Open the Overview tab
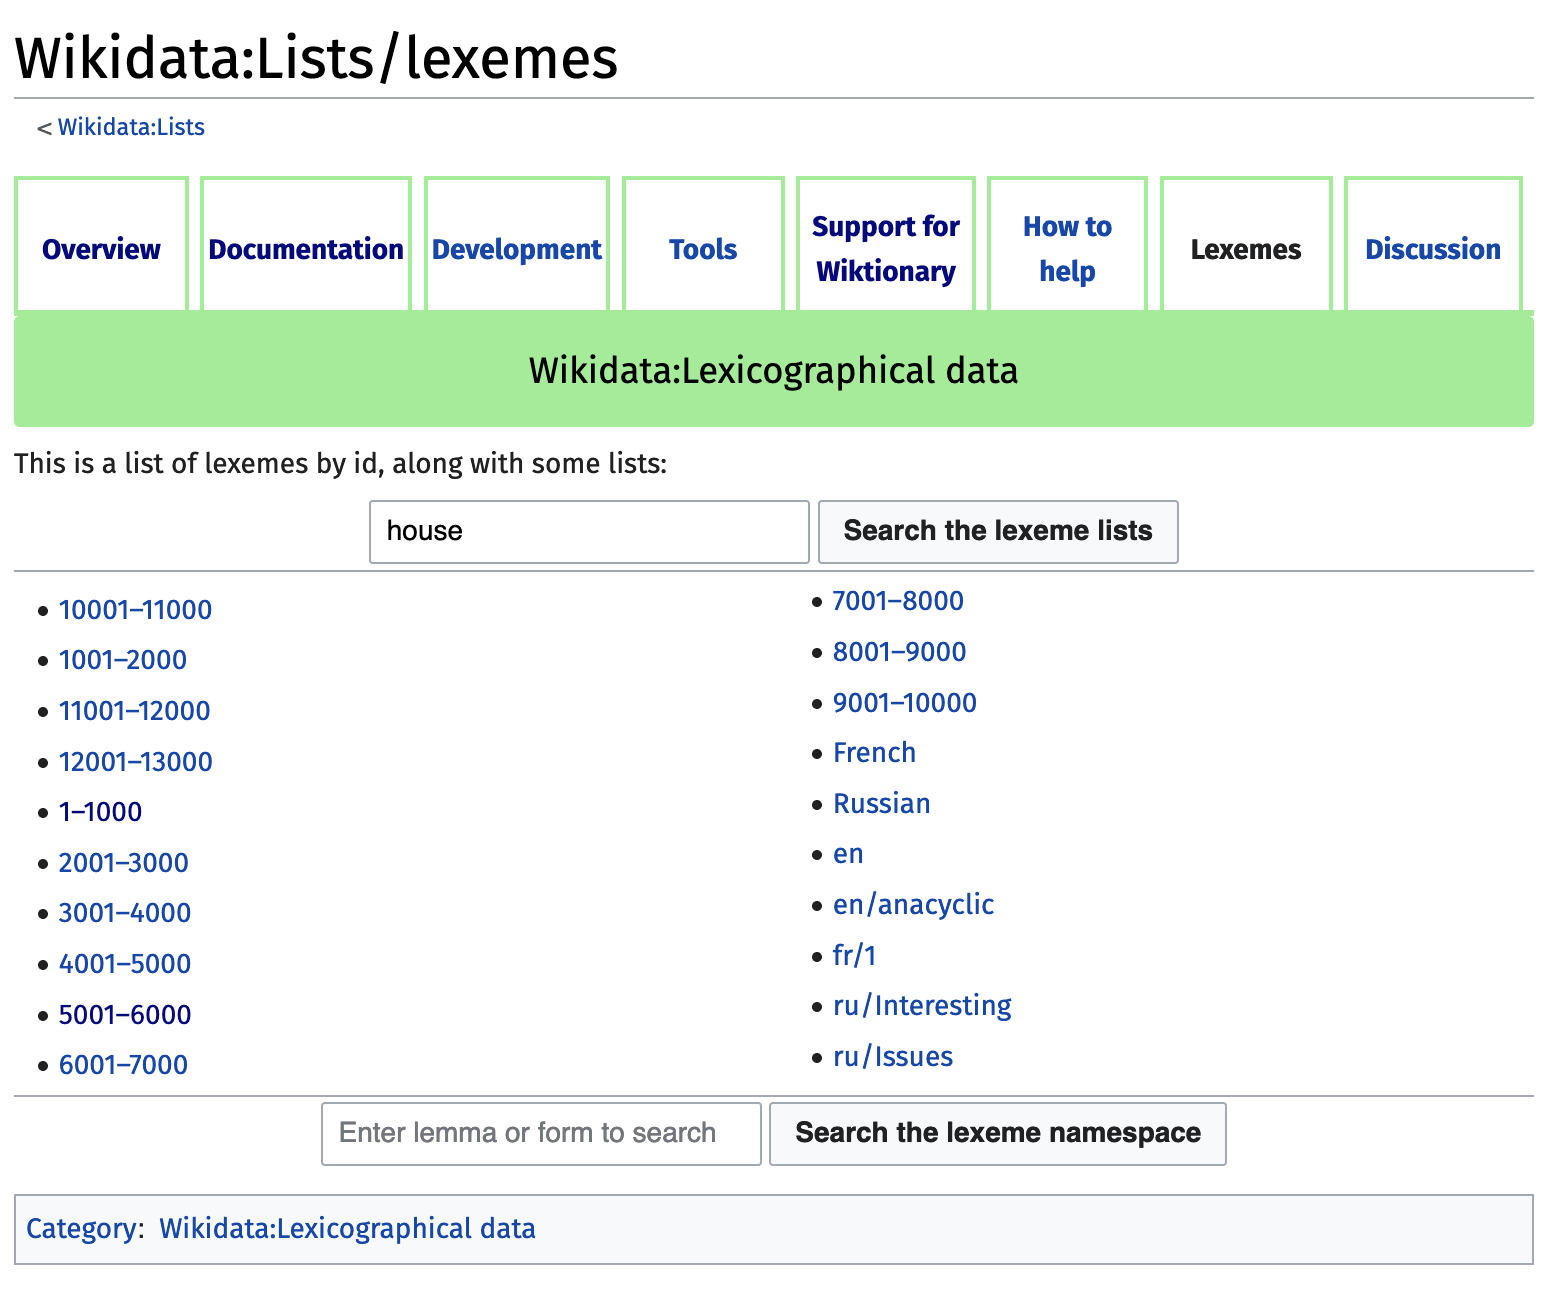 tap(101, 249)
